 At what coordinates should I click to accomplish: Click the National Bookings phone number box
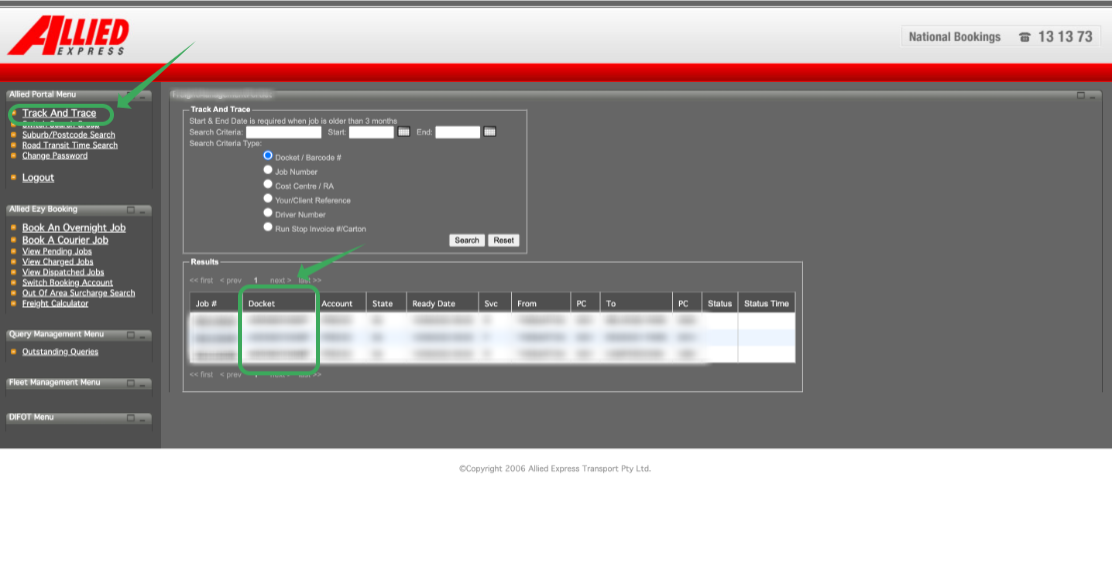[x=1001, y=37]
